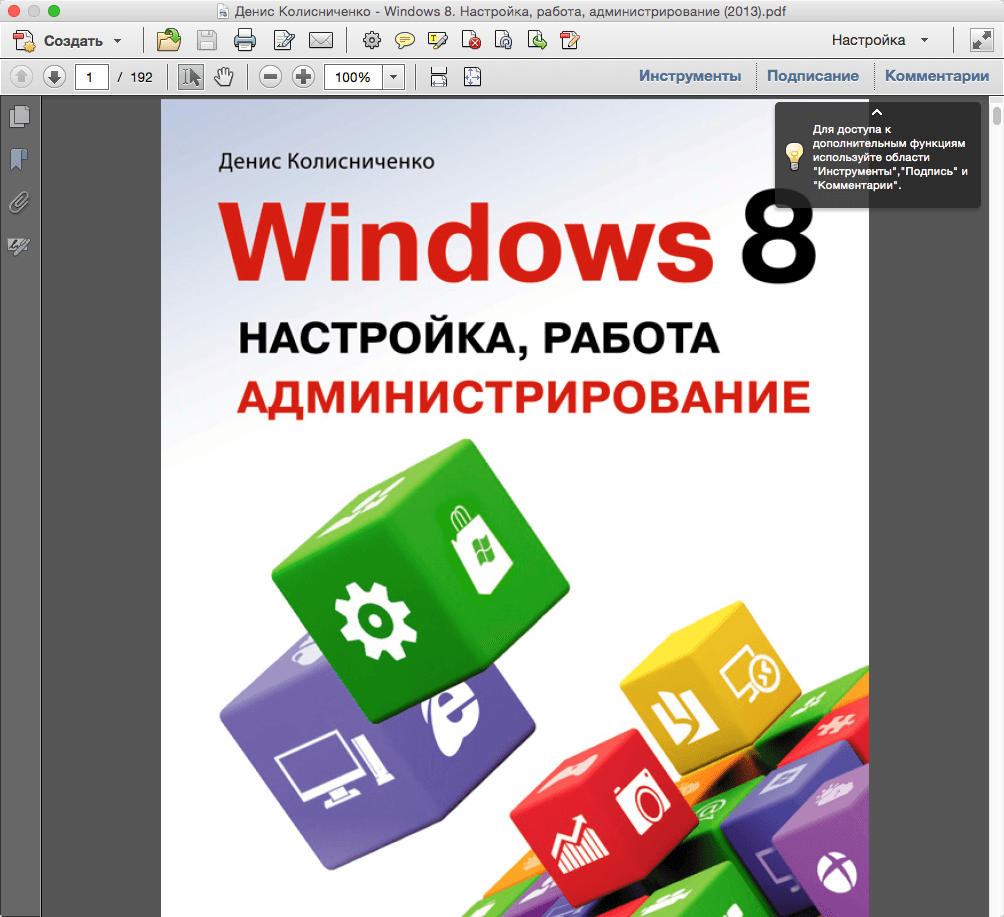
Task: Open the Настройка dropdown
Action: click(x=880, y=40)
